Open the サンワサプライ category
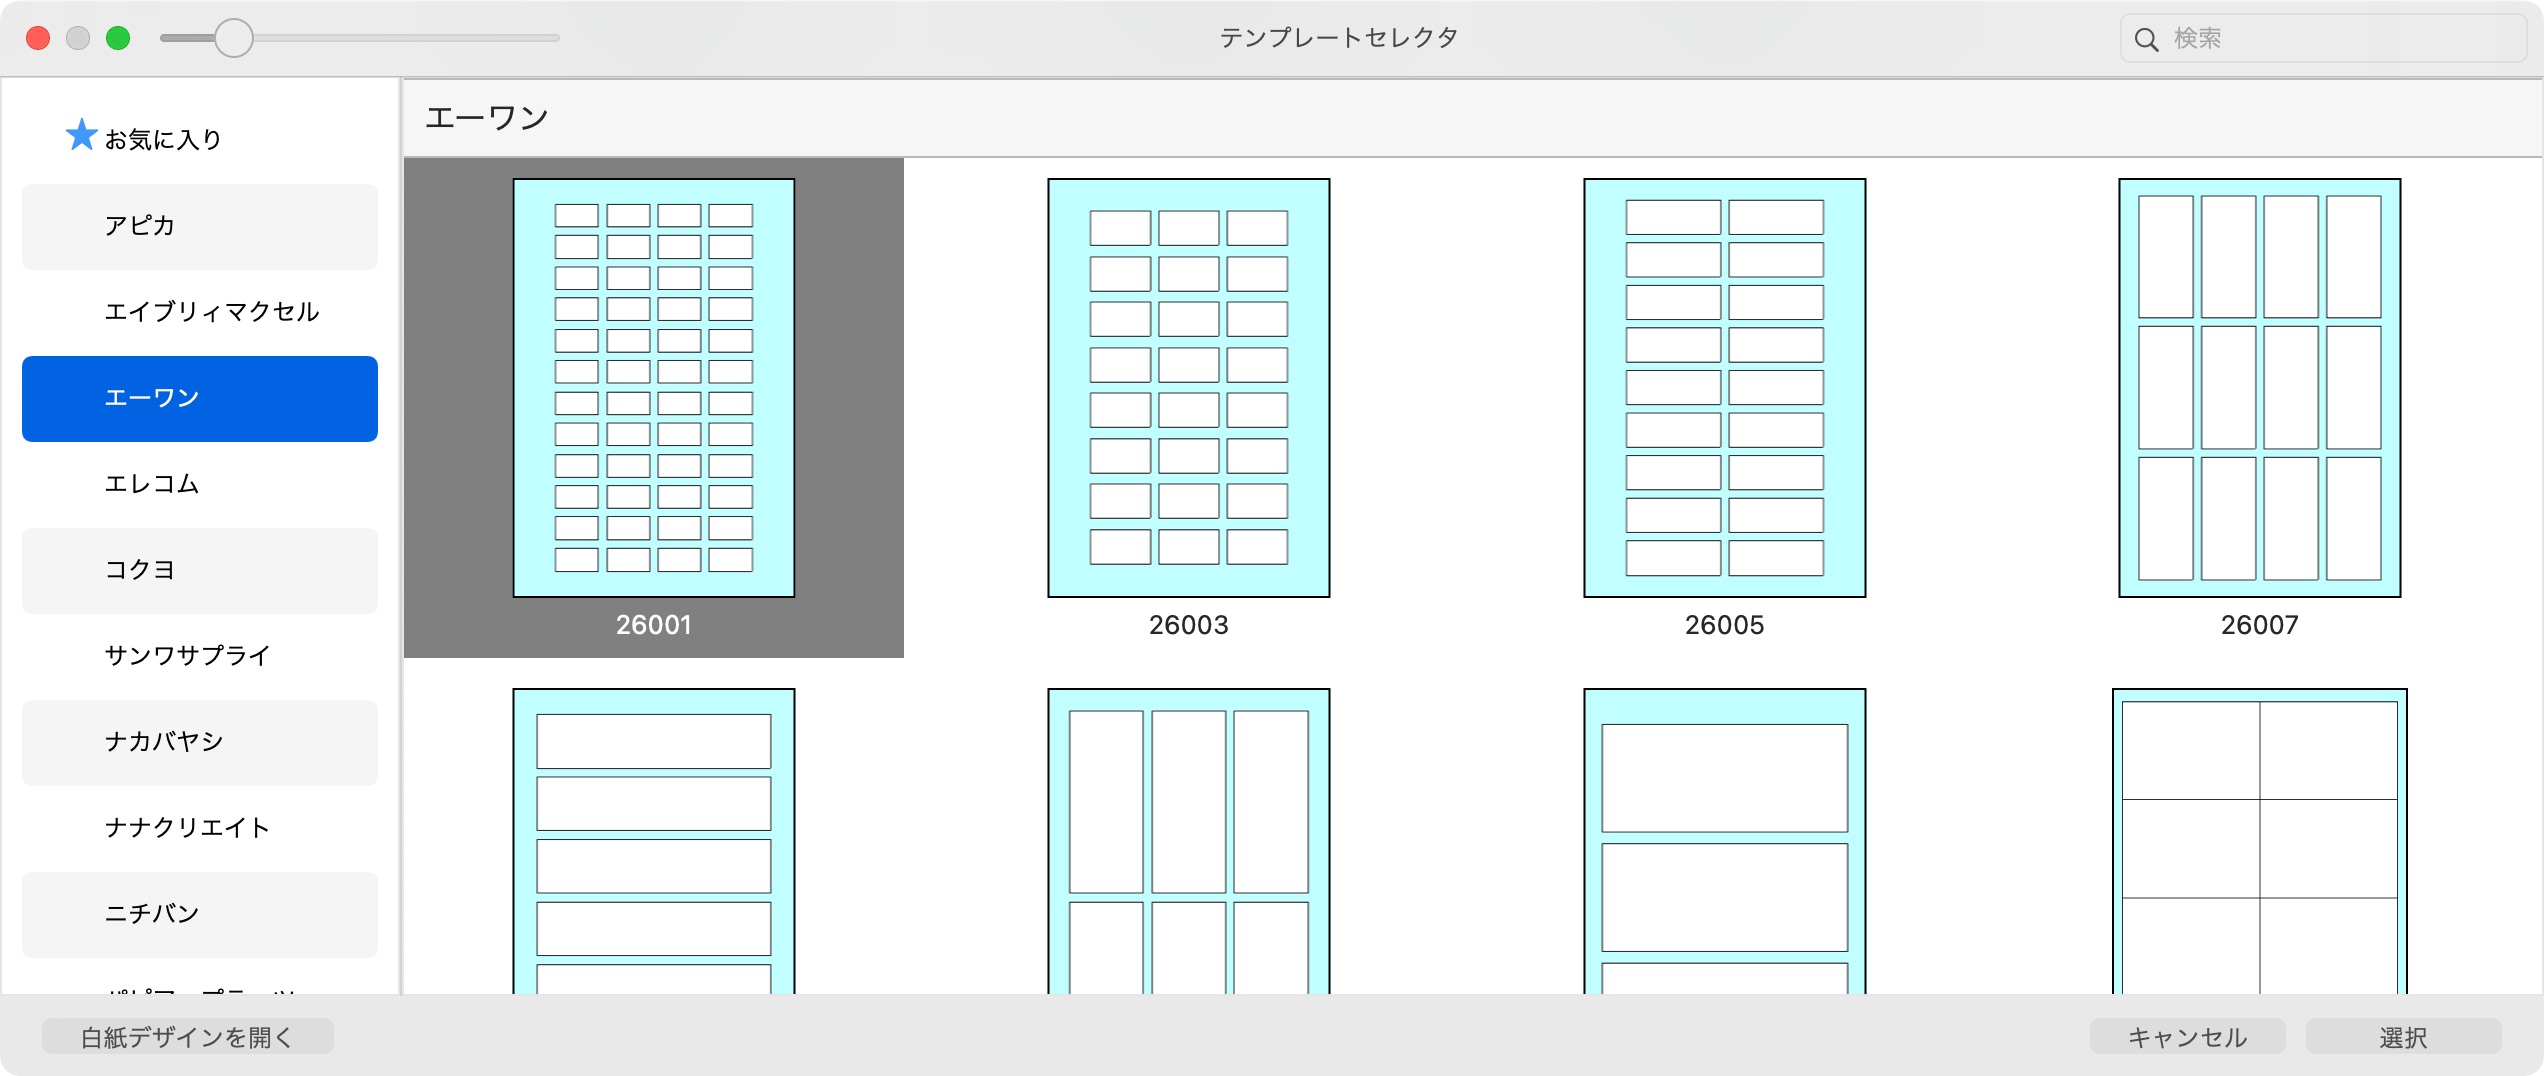The height and width of the screenshot is (1076, 2544). 200,656
